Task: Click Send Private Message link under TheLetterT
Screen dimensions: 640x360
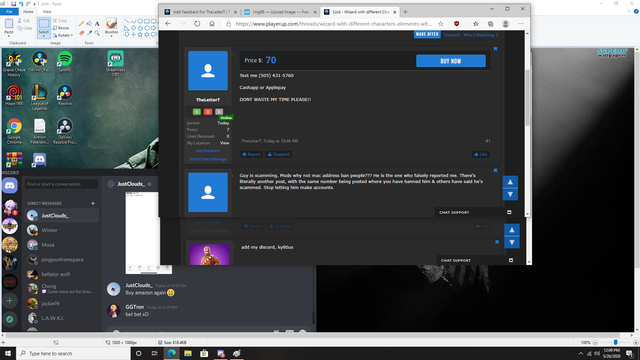Action: tap(208, 159)
